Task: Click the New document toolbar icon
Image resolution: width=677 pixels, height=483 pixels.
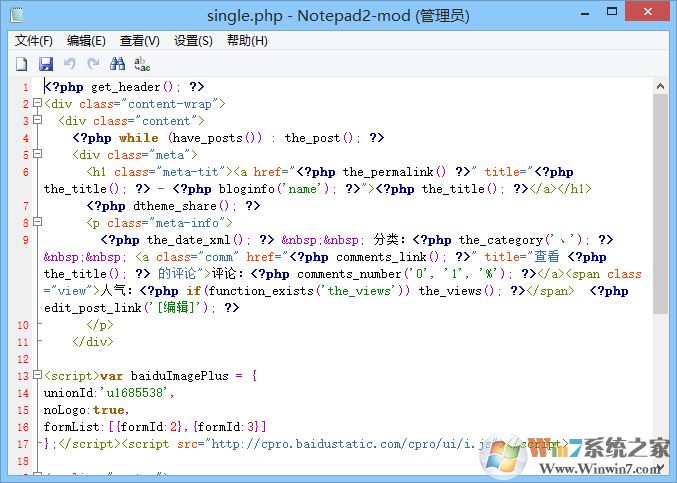Action: pos(21,64)
